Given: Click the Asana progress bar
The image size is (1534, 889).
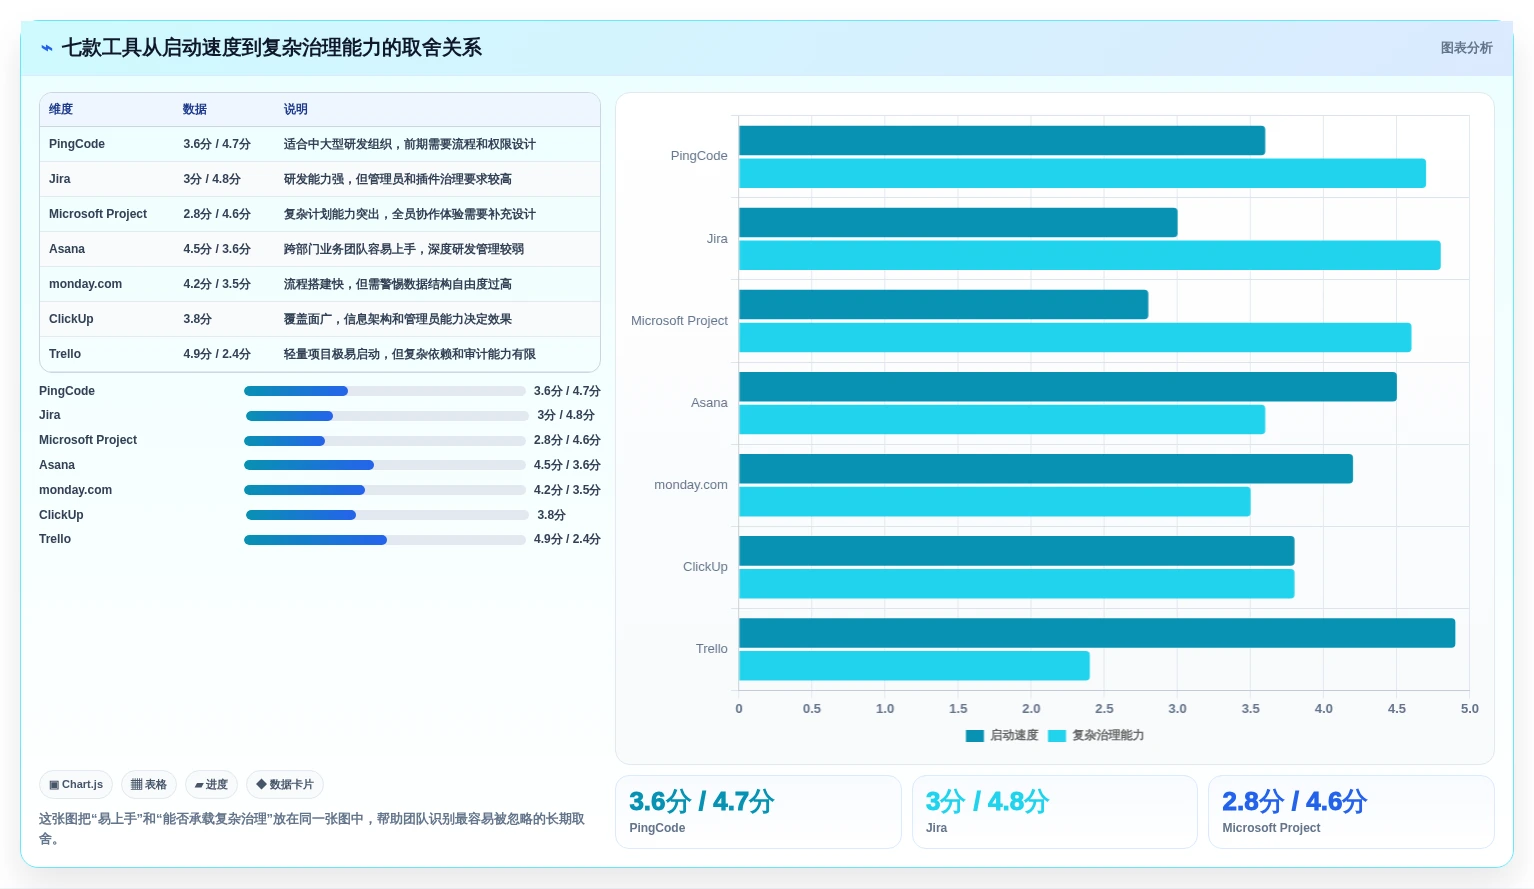Looking at the screenshot, I should point(385,465).
